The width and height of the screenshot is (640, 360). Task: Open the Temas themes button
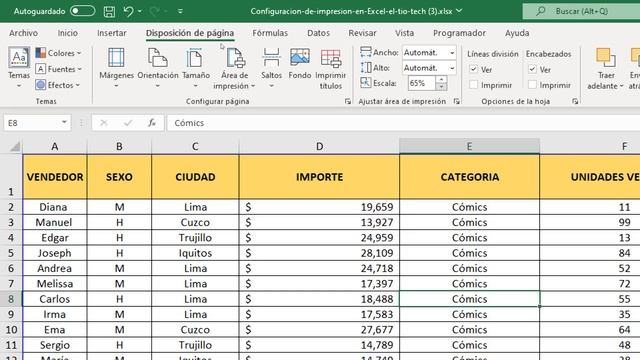pyautogui.click(x=19, y=68)
